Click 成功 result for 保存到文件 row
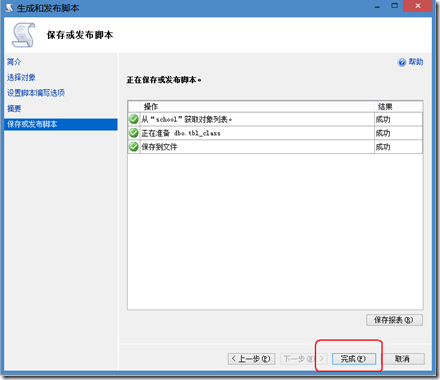The image size is (440, 380). pos(383,147)
